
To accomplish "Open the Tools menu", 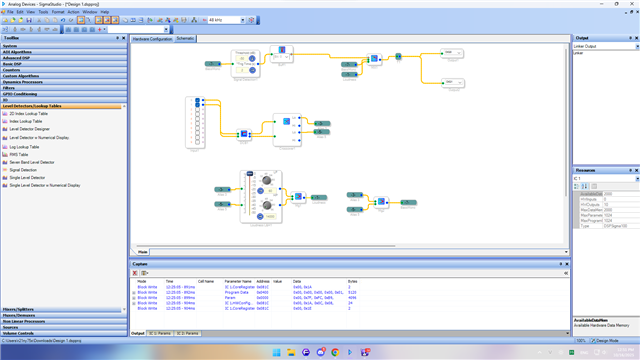I will (x=43, y=12).
